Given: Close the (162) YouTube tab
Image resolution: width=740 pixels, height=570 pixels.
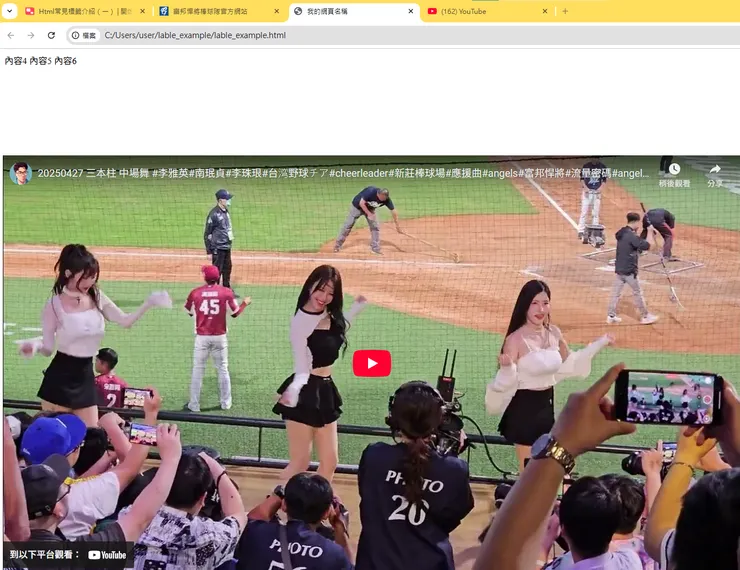Looking at the screenshot, I should pyautogui.click(x=545, y=11).
